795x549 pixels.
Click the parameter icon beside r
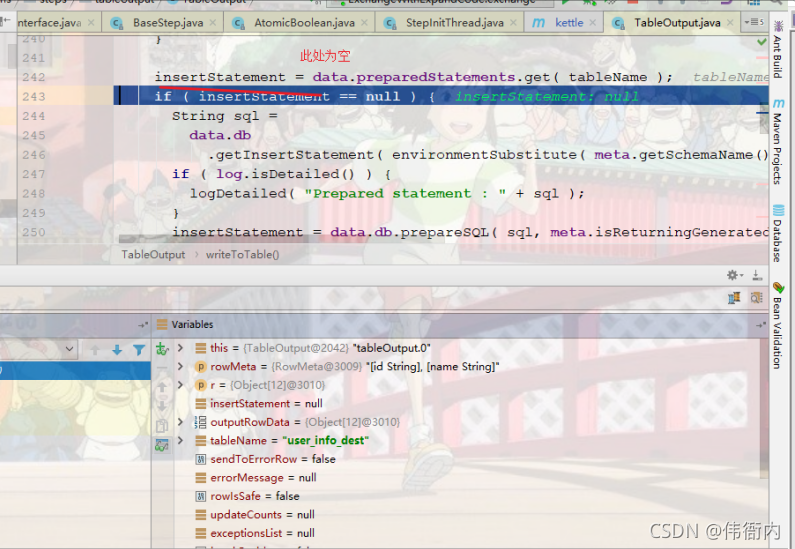201,385
